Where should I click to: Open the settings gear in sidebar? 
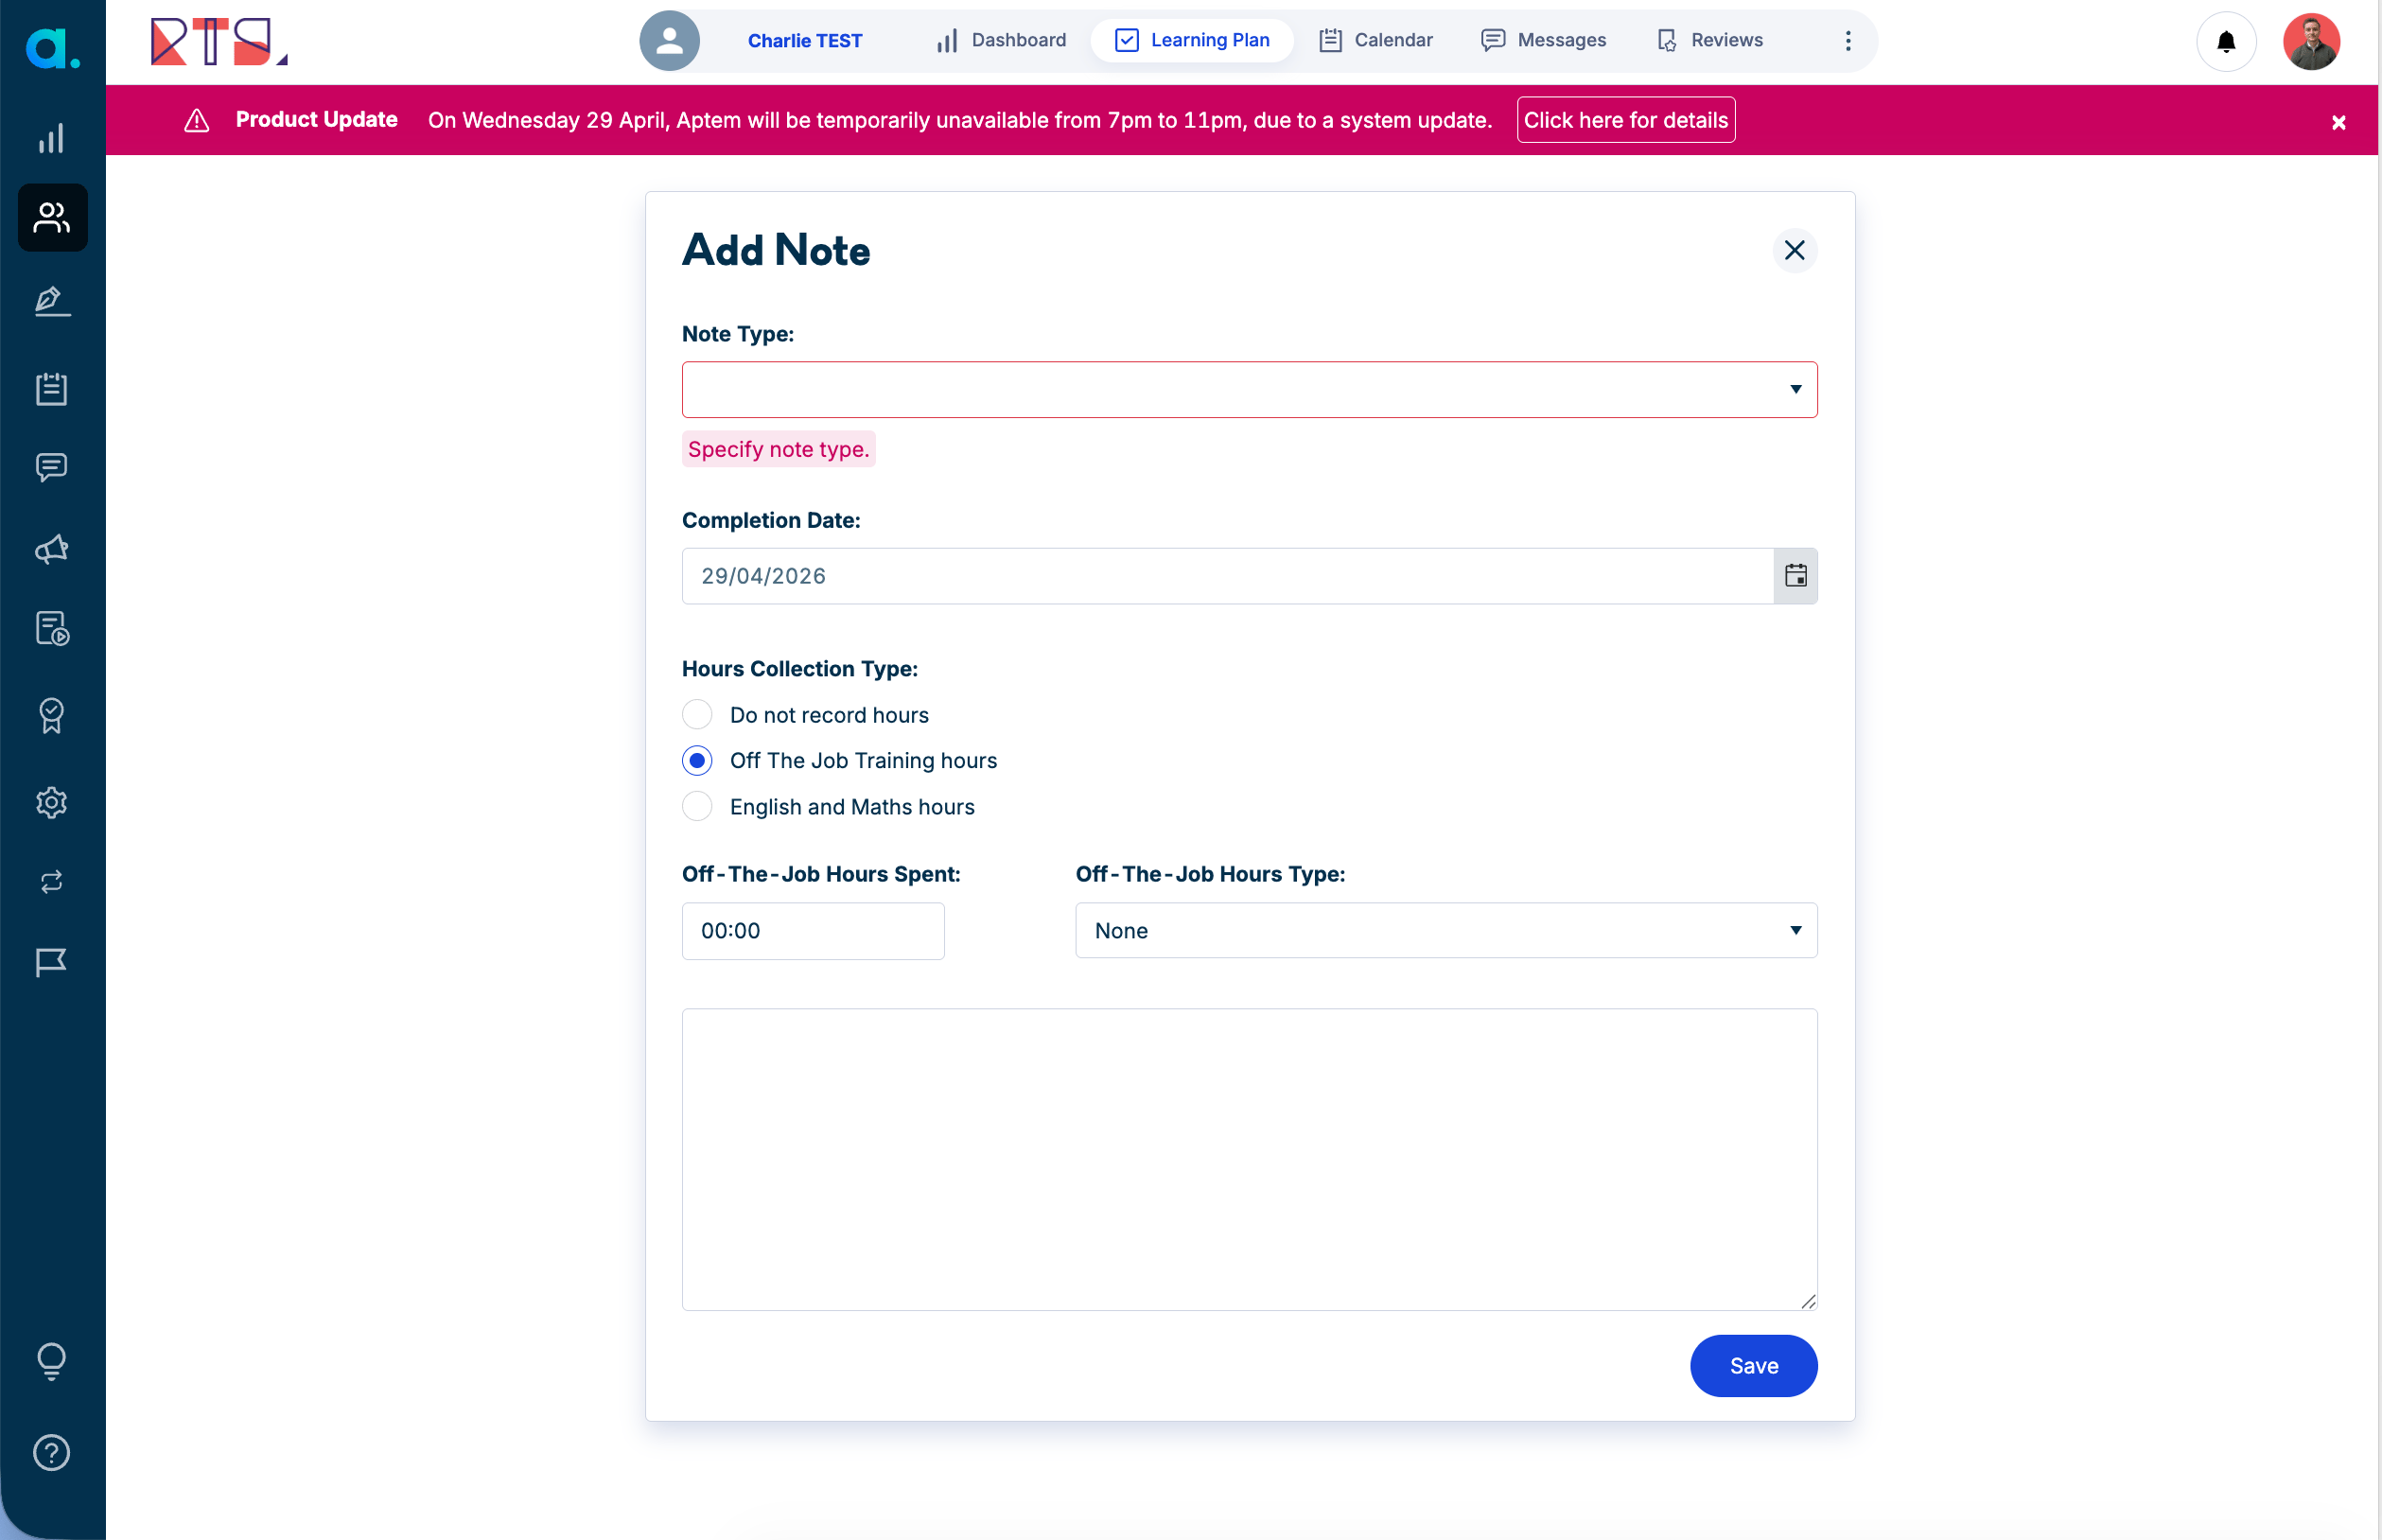pyautogui.click(x=52, y=802)
